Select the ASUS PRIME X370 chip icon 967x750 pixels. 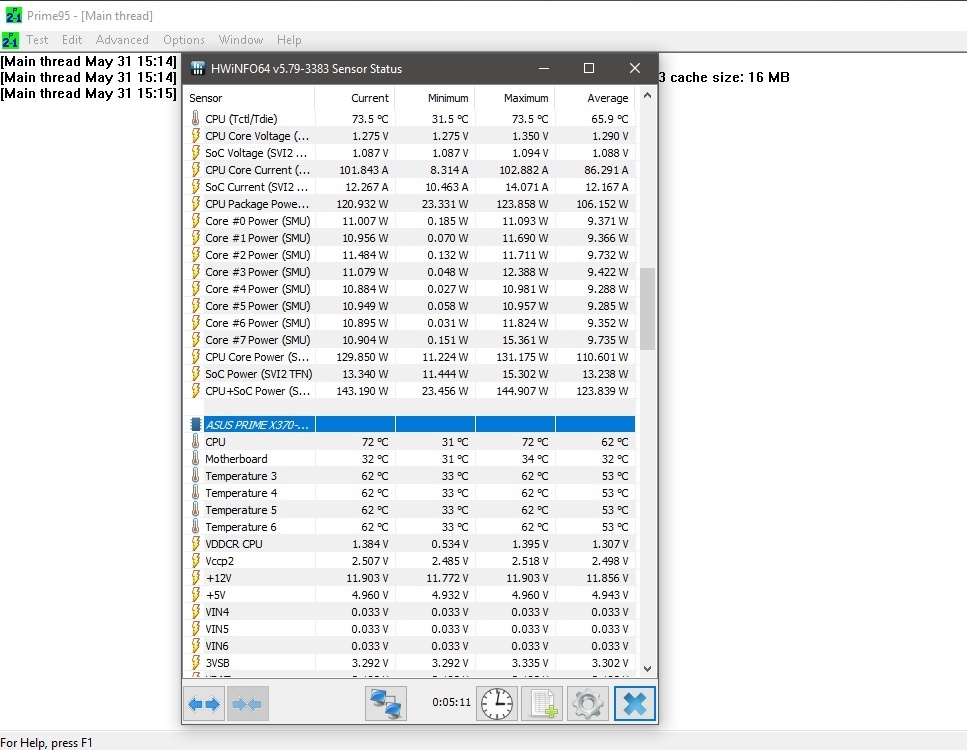tap(195, 424)
